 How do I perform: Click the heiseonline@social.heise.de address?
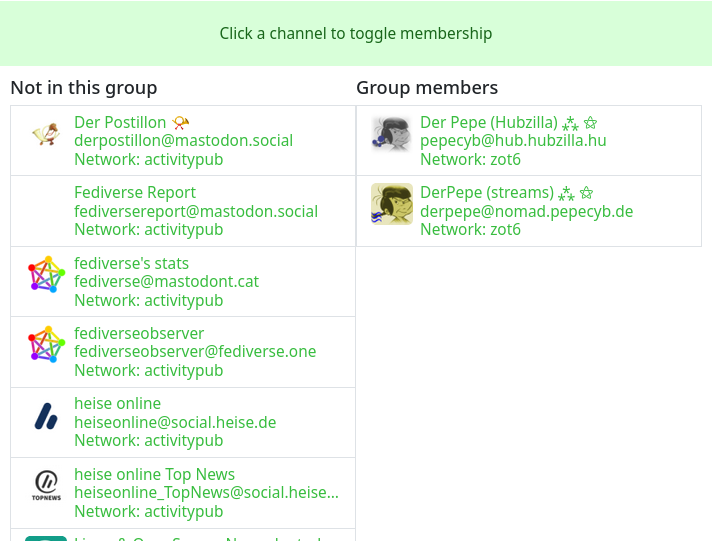pos(175,423)
